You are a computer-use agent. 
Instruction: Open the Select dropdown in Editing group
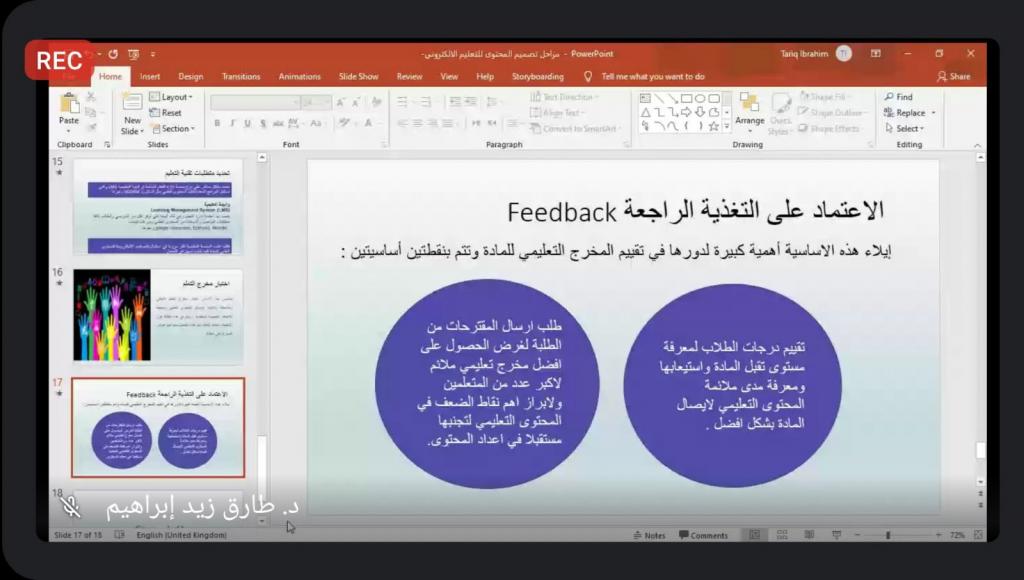coord(909,129)
